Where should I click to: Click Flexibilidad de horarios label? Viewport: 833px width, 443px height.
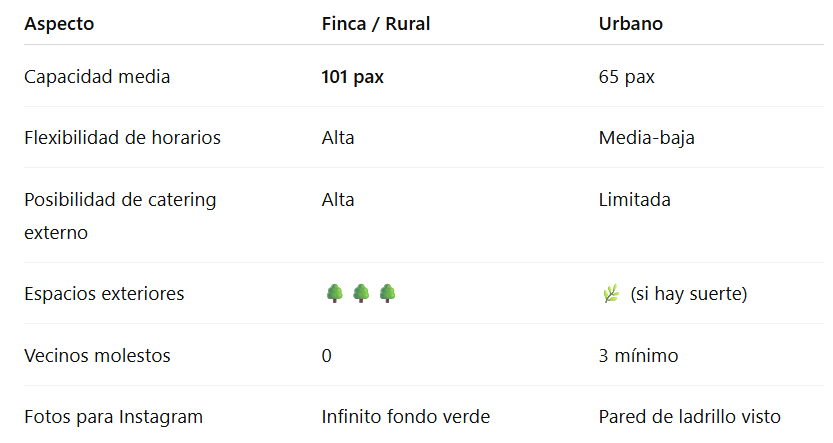coord(122,138)
